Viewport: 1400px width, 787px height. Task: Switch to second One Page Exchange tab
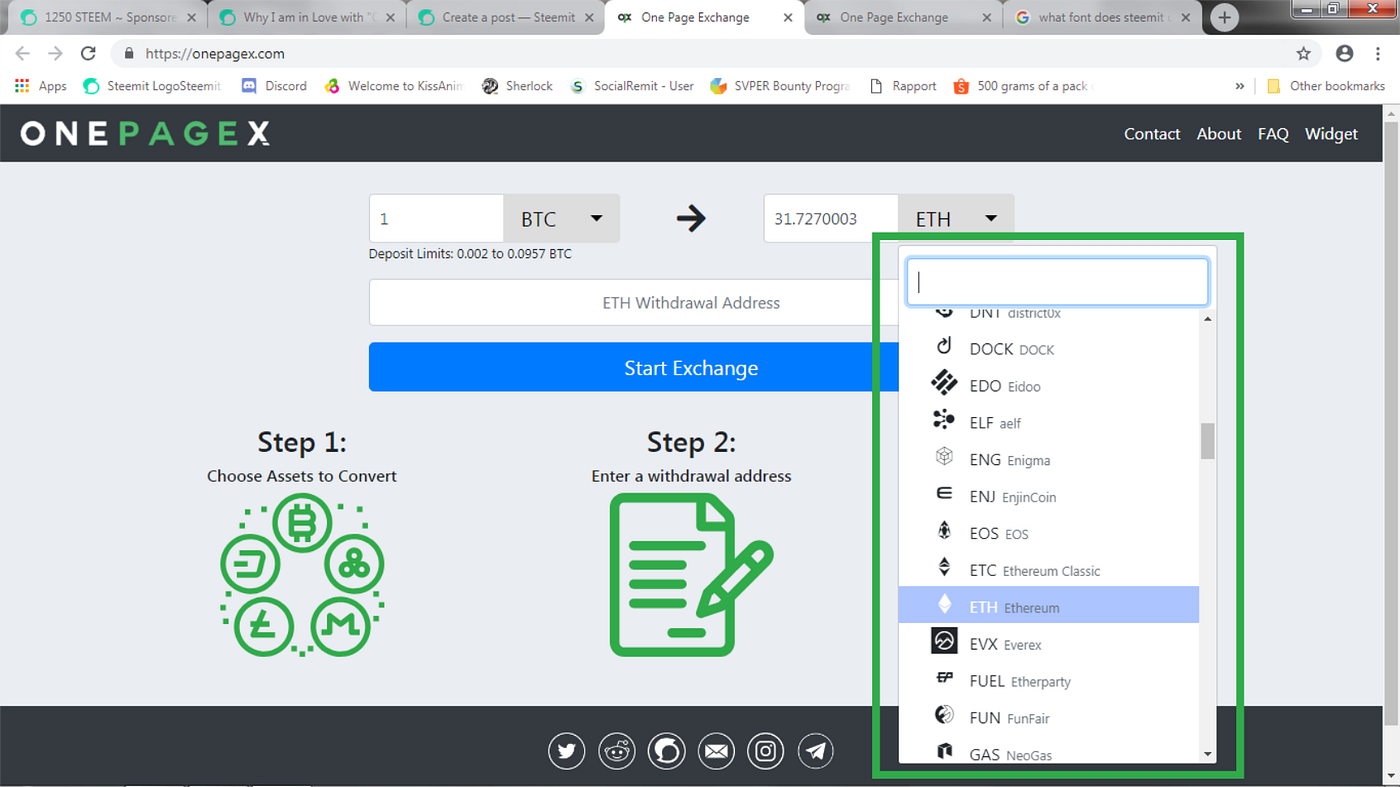(905, 18)
